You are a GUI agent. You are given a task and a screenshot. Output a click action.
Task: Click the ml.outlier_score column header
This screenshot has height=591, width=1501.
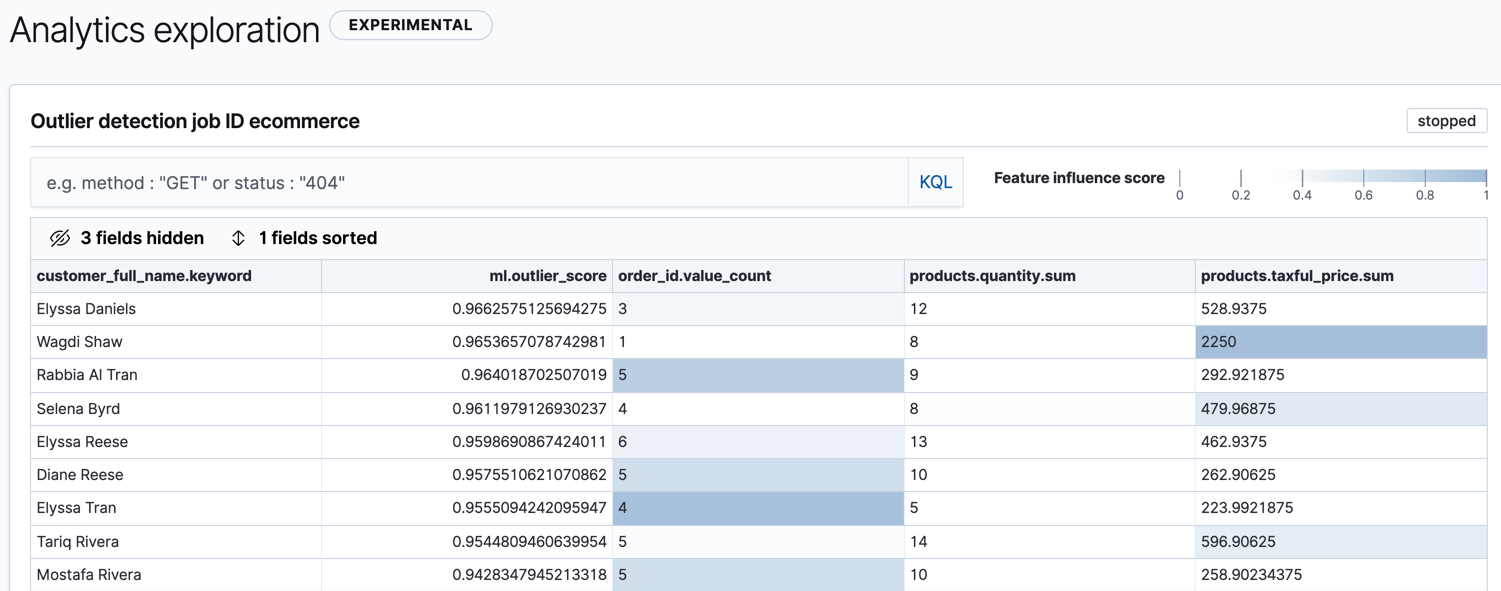467,276
